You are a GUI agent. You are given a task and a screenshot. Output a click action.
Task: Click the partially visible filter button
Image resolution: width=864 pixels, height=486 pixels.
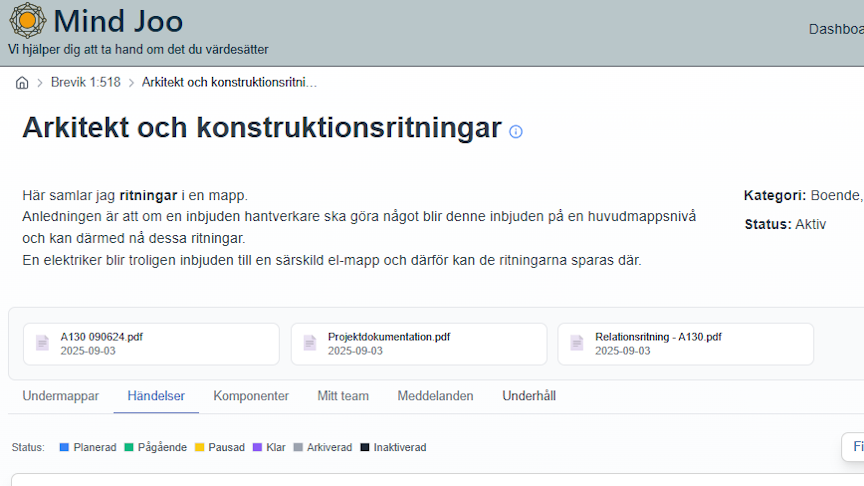[x=853, y=446]
